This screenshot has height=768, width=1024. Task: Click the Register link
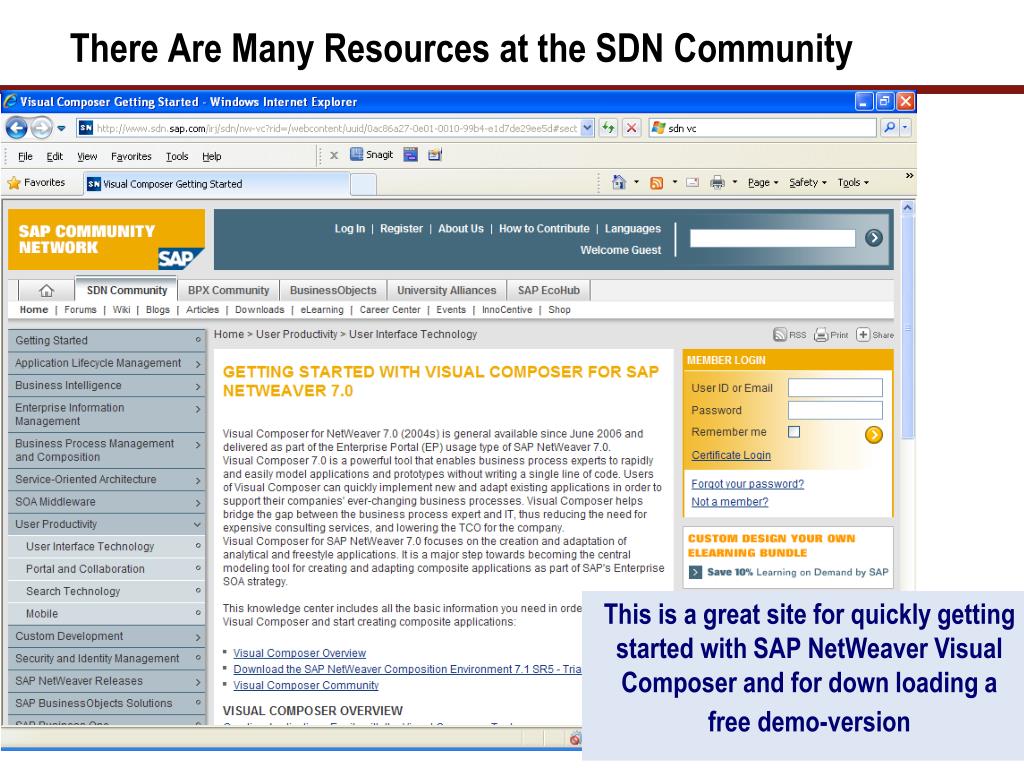pos(402,229)
